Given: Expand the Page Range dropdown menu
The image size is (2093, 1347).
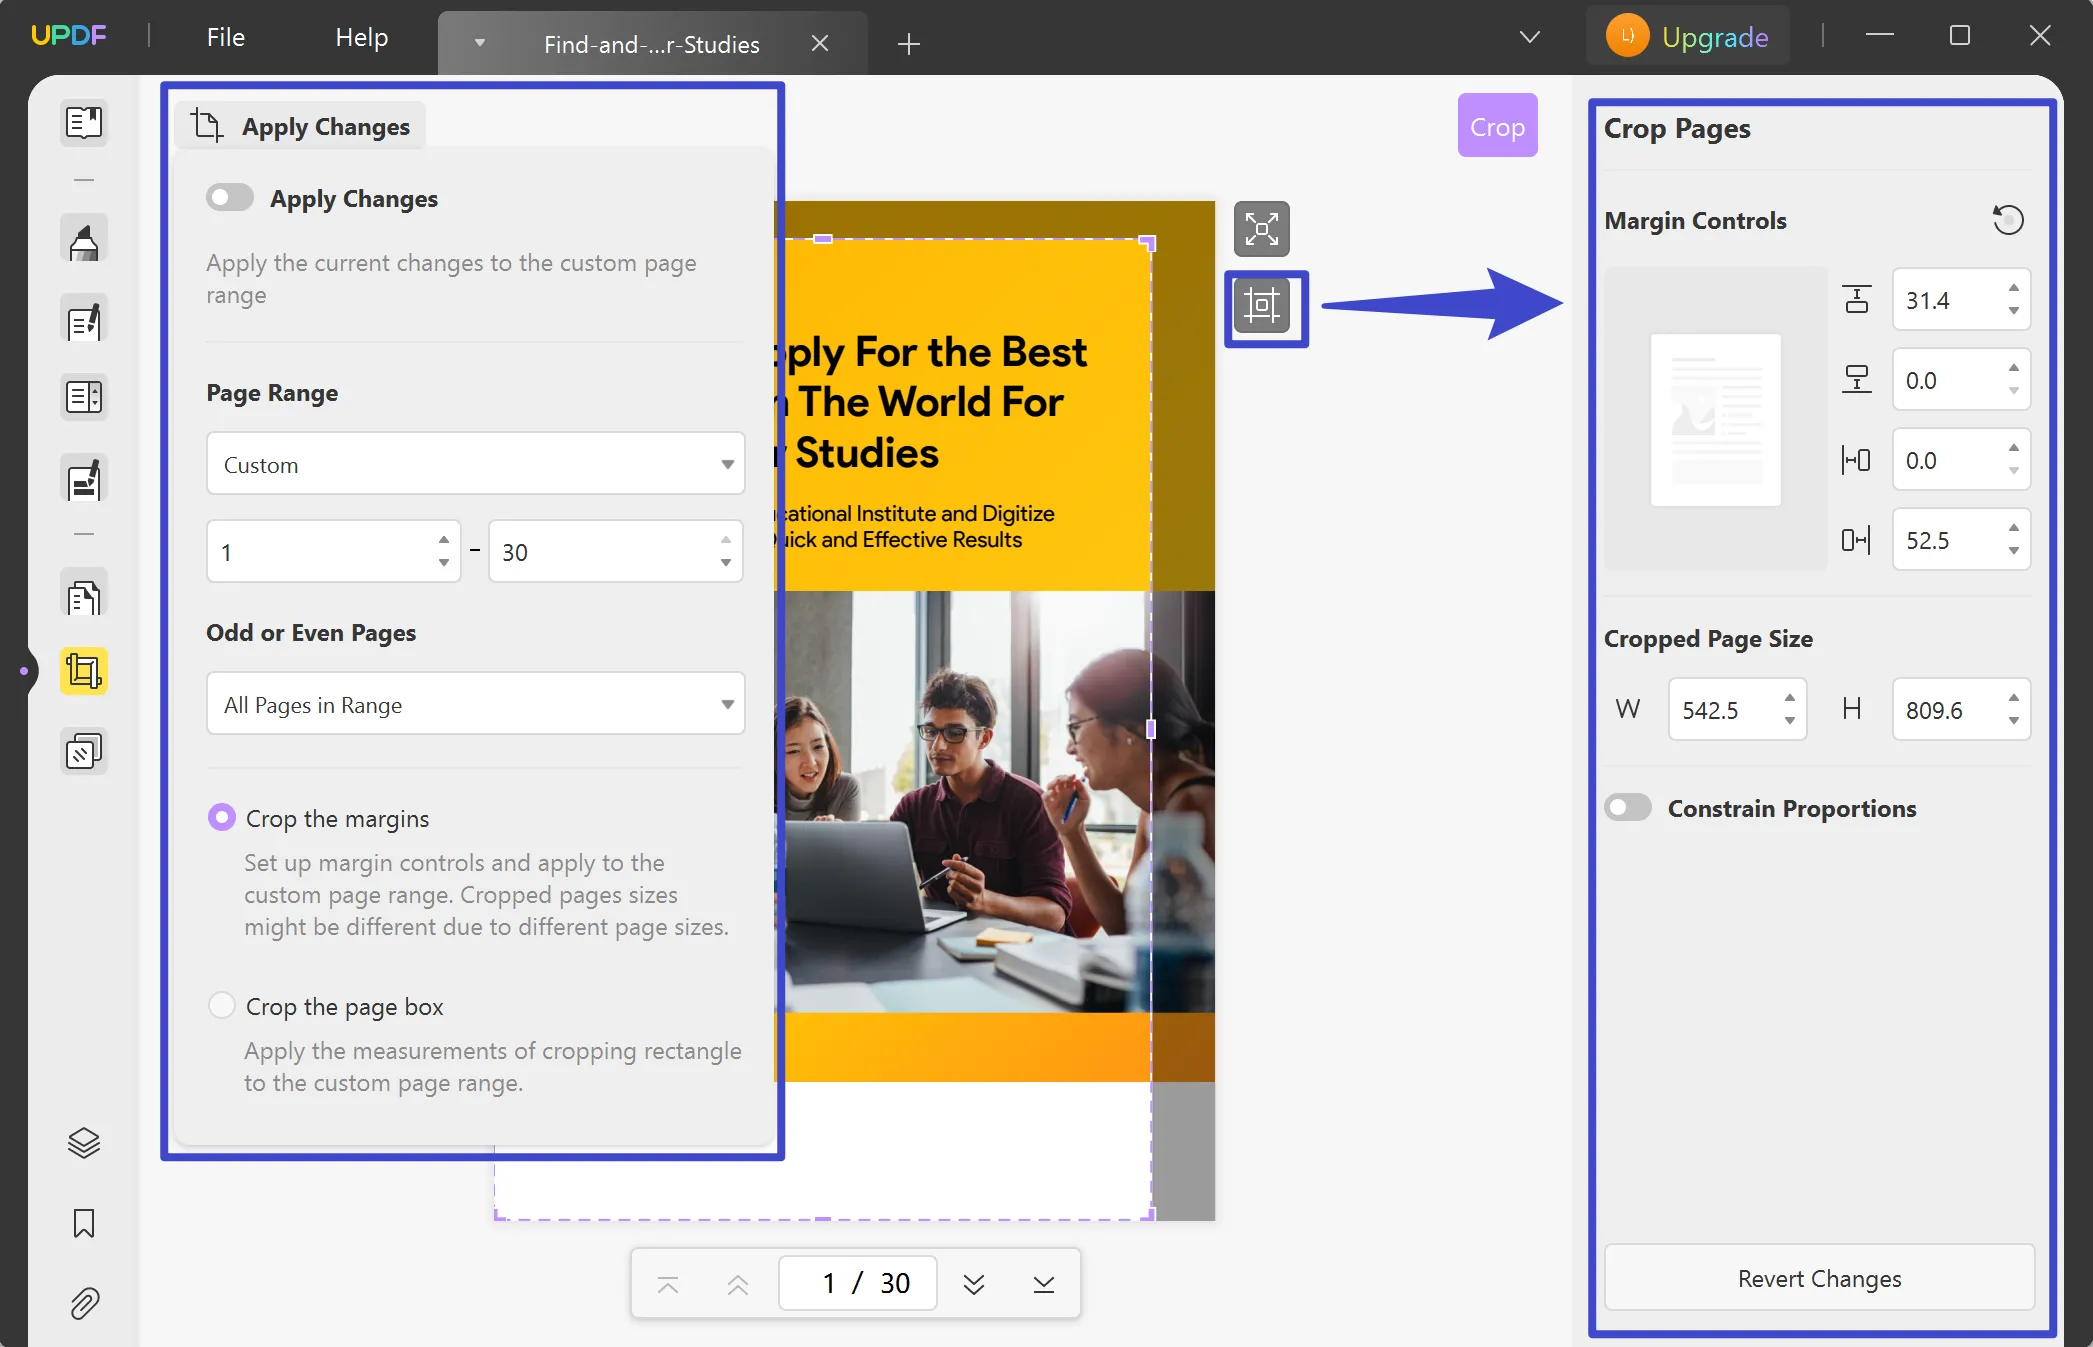Looking at the screenshot, I should (473, 465).
